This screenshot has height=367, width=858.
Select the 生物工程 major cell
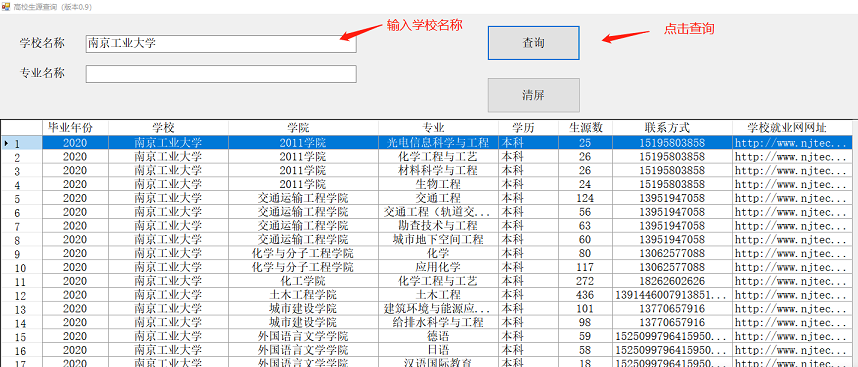pos(438,184)
